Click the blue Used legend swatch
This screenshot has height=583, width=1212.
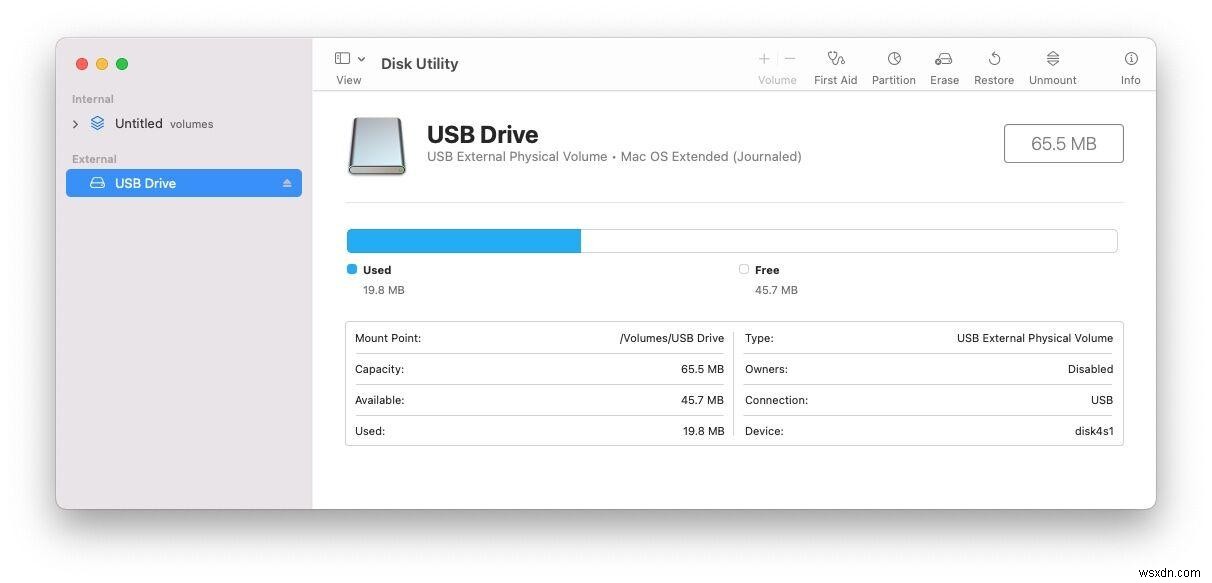pyautogui.click(x=352, y=269)
